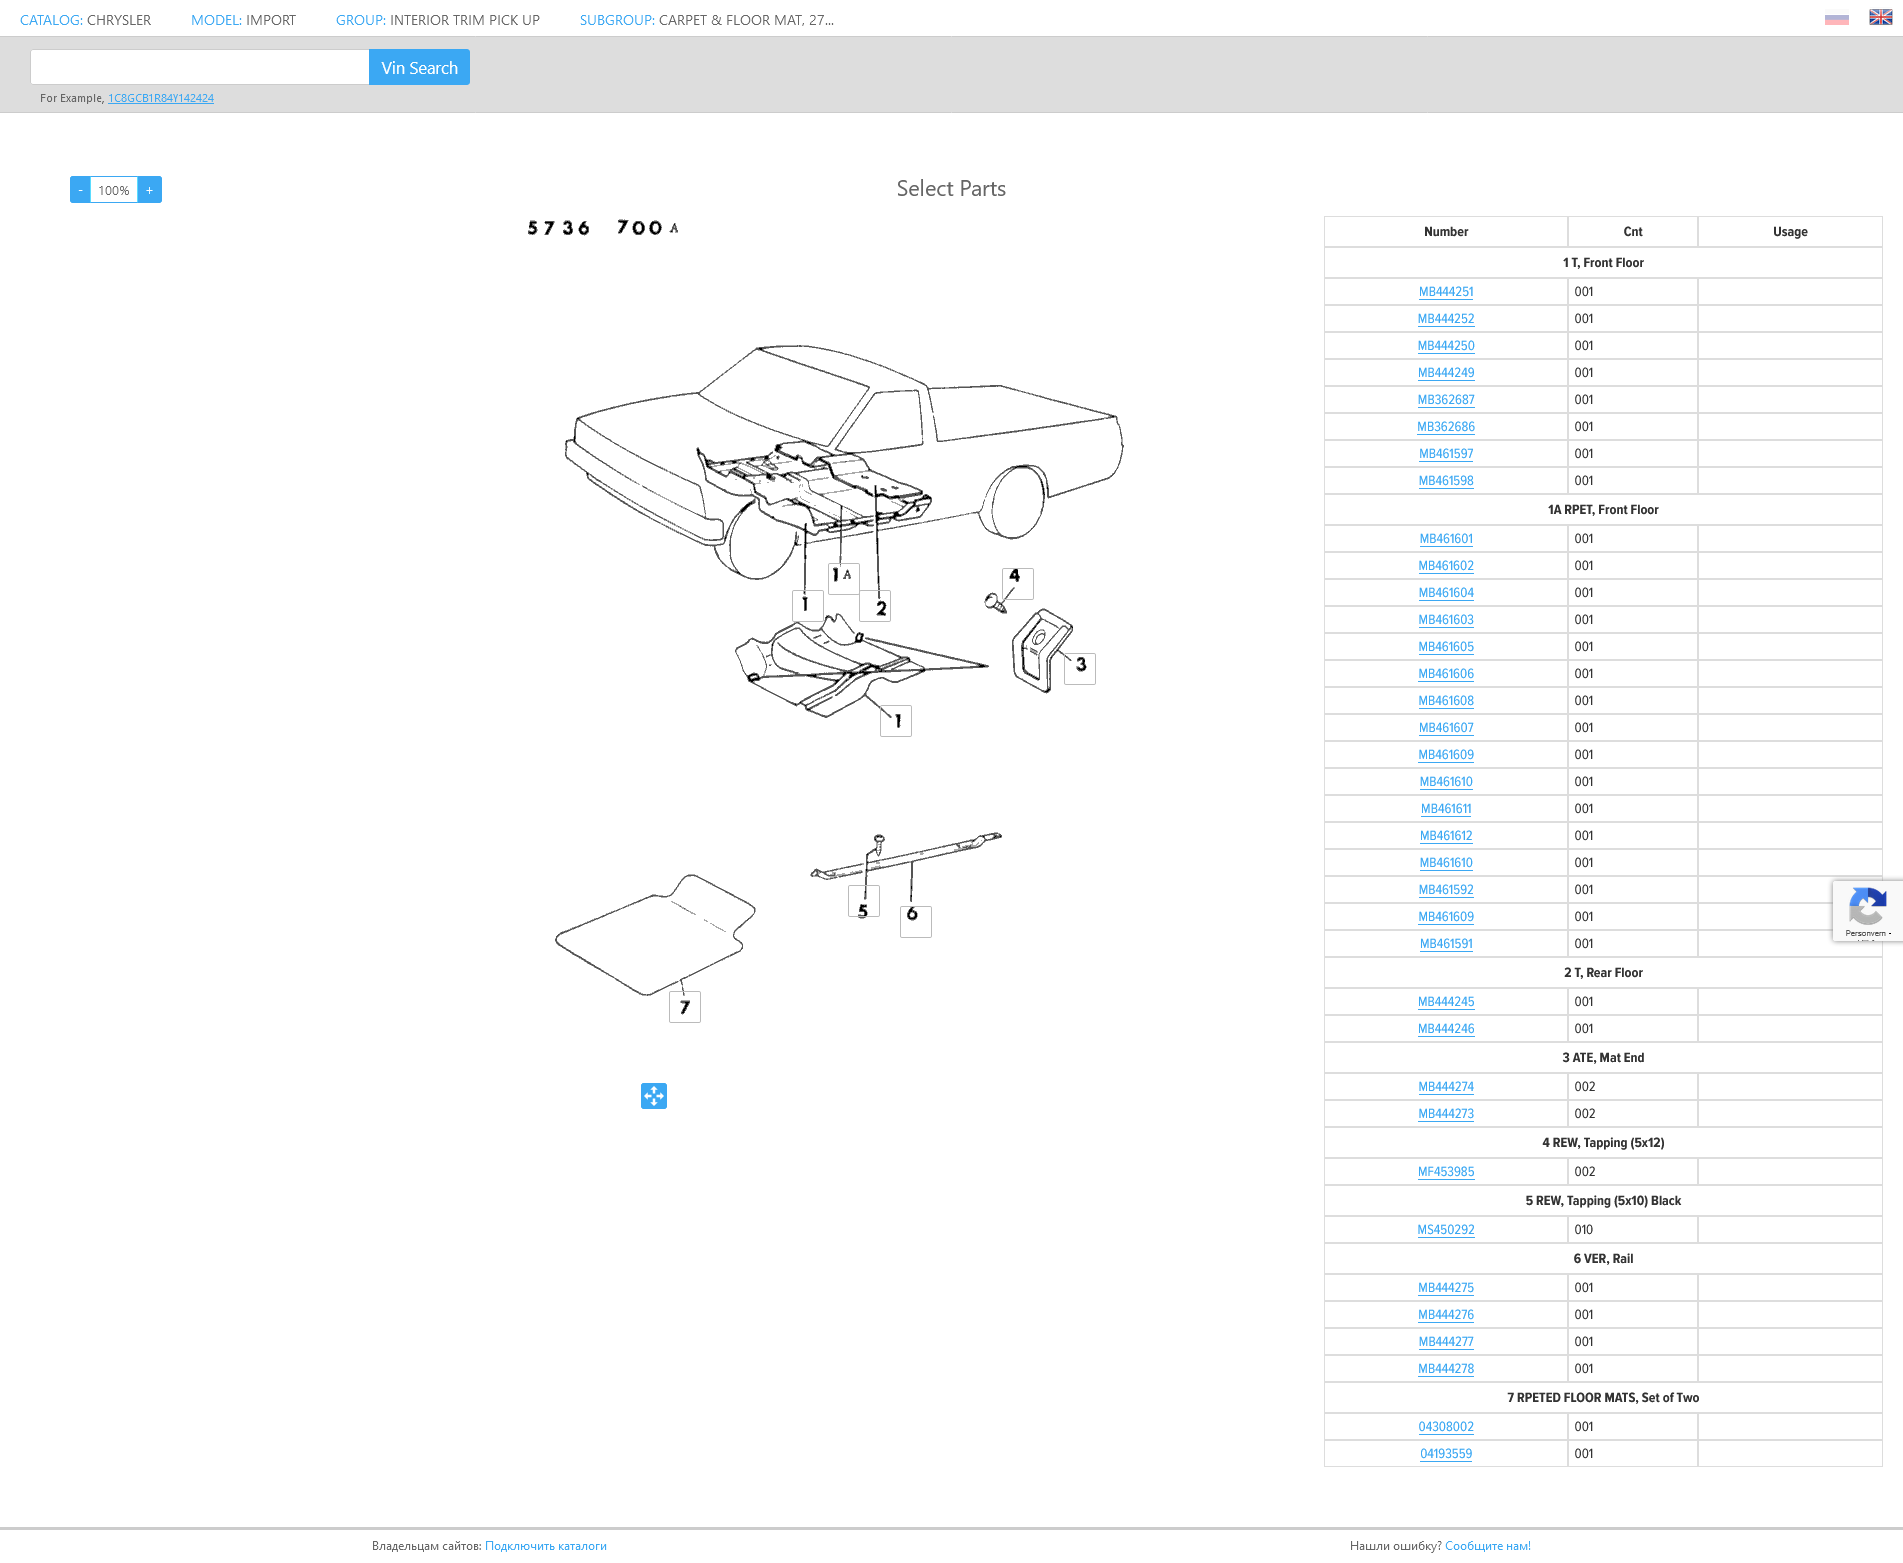Click the blue move/pan diagram icon
The width and height of the screenshot is (1903, 1563).
point(653,1096)
